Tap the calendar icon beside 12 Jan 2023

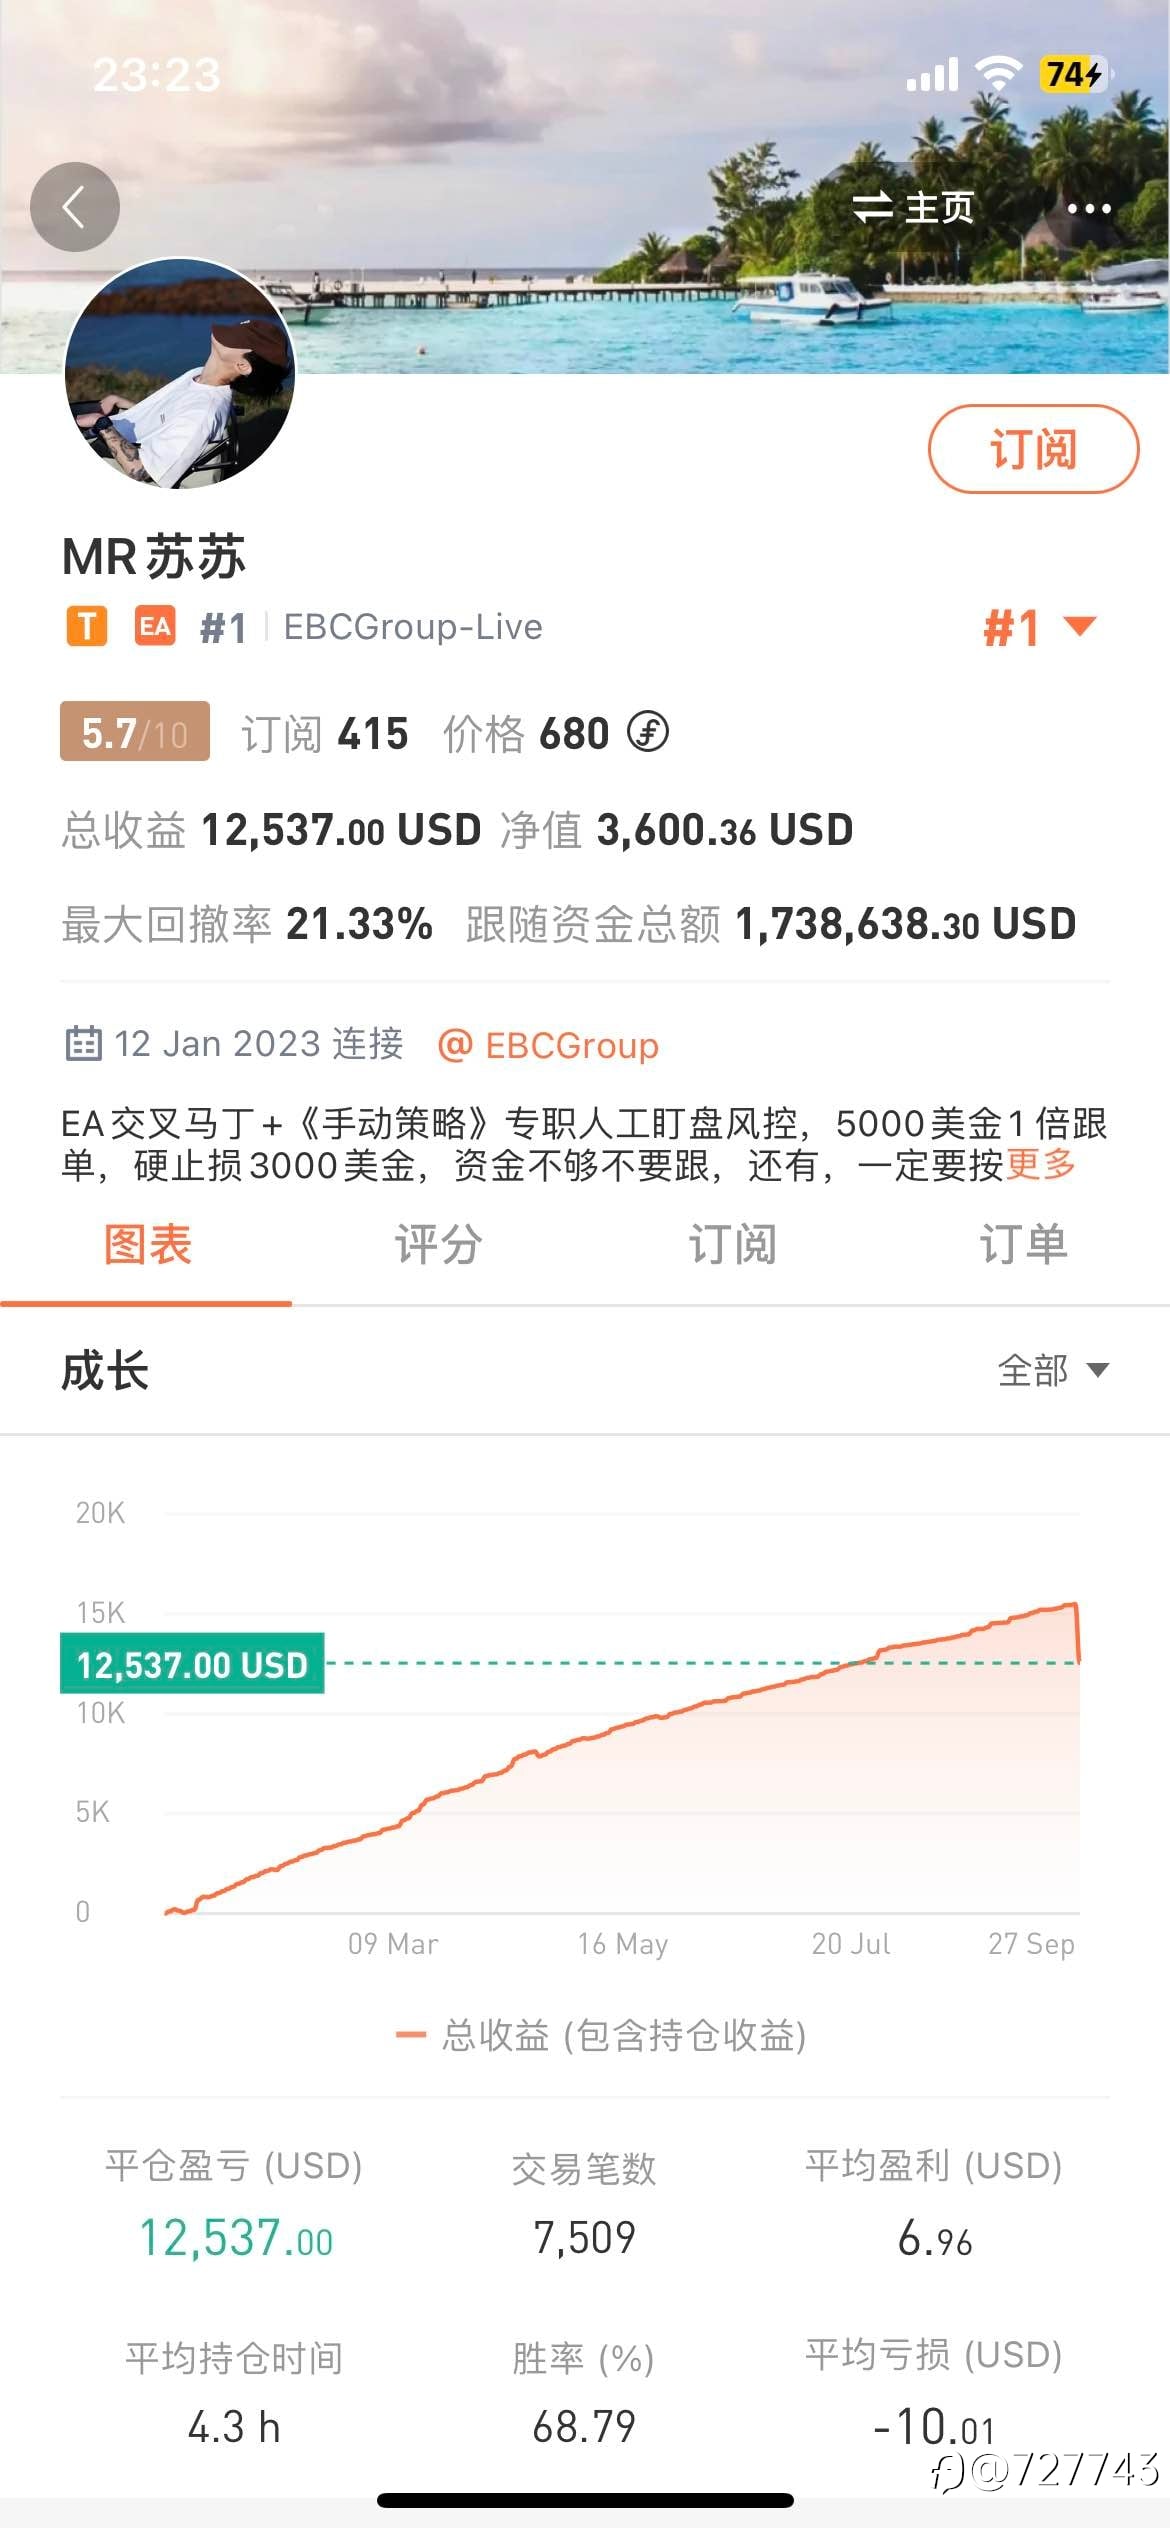point(83,1044)
